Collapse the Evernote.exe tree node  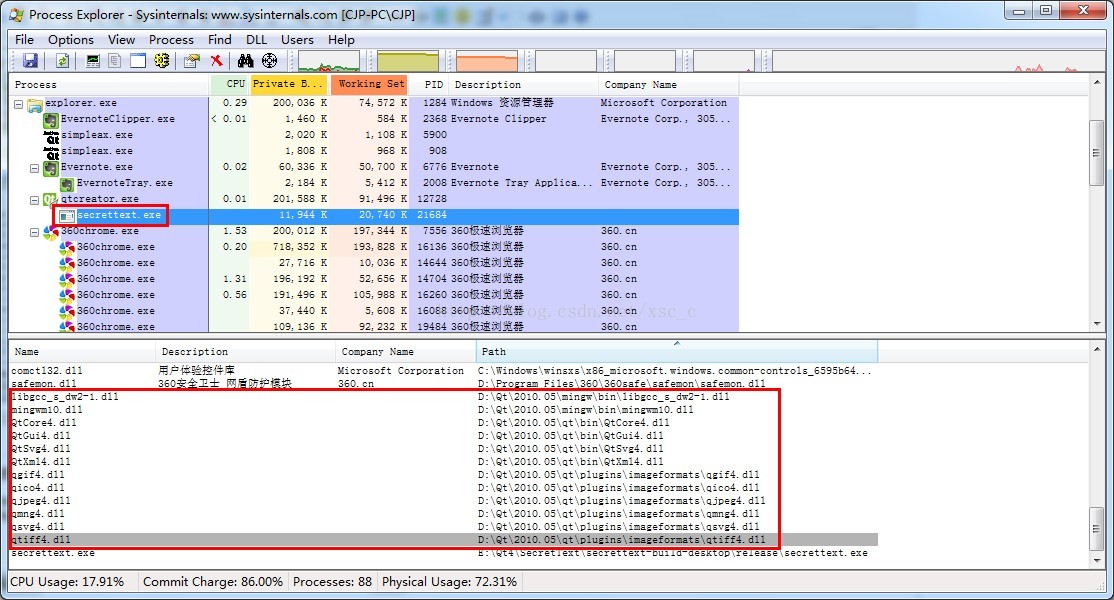tap(34, 168)
